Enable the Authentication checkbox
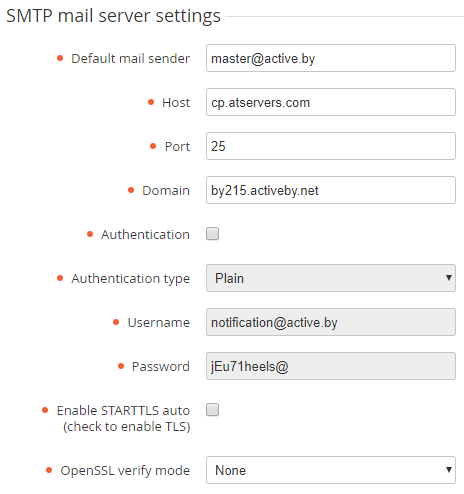 (212, 234)
